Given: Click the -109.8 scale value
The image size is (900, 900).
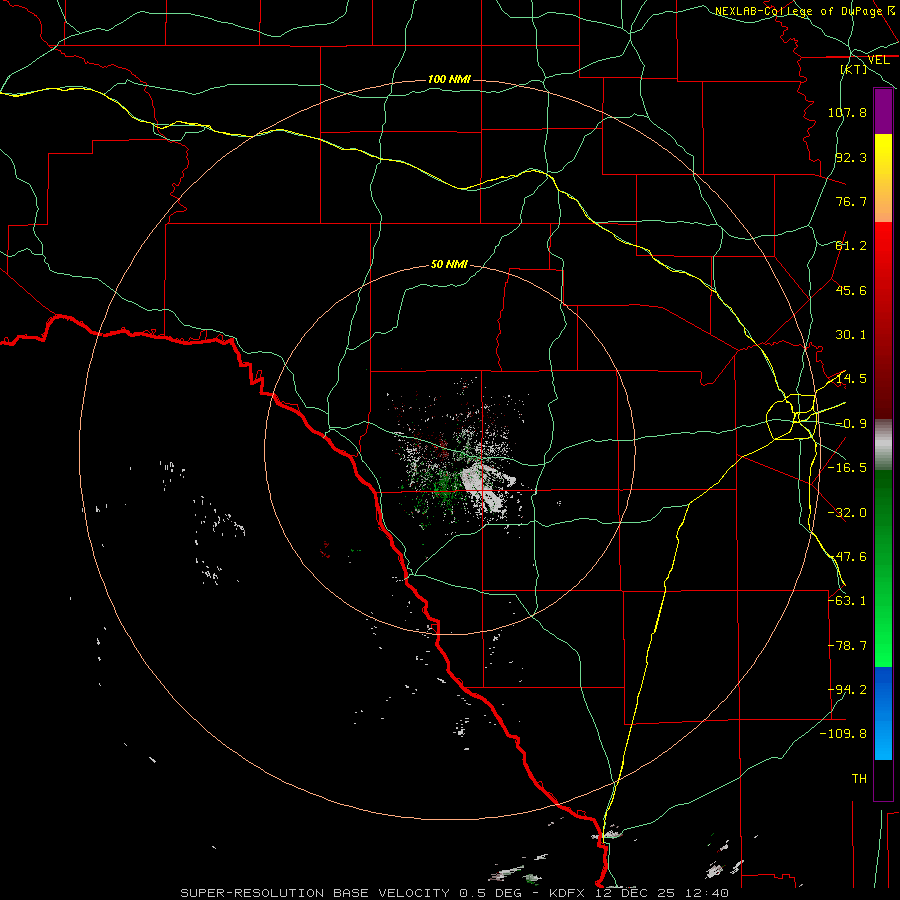Looking at the screenshot, I should 843,734.
